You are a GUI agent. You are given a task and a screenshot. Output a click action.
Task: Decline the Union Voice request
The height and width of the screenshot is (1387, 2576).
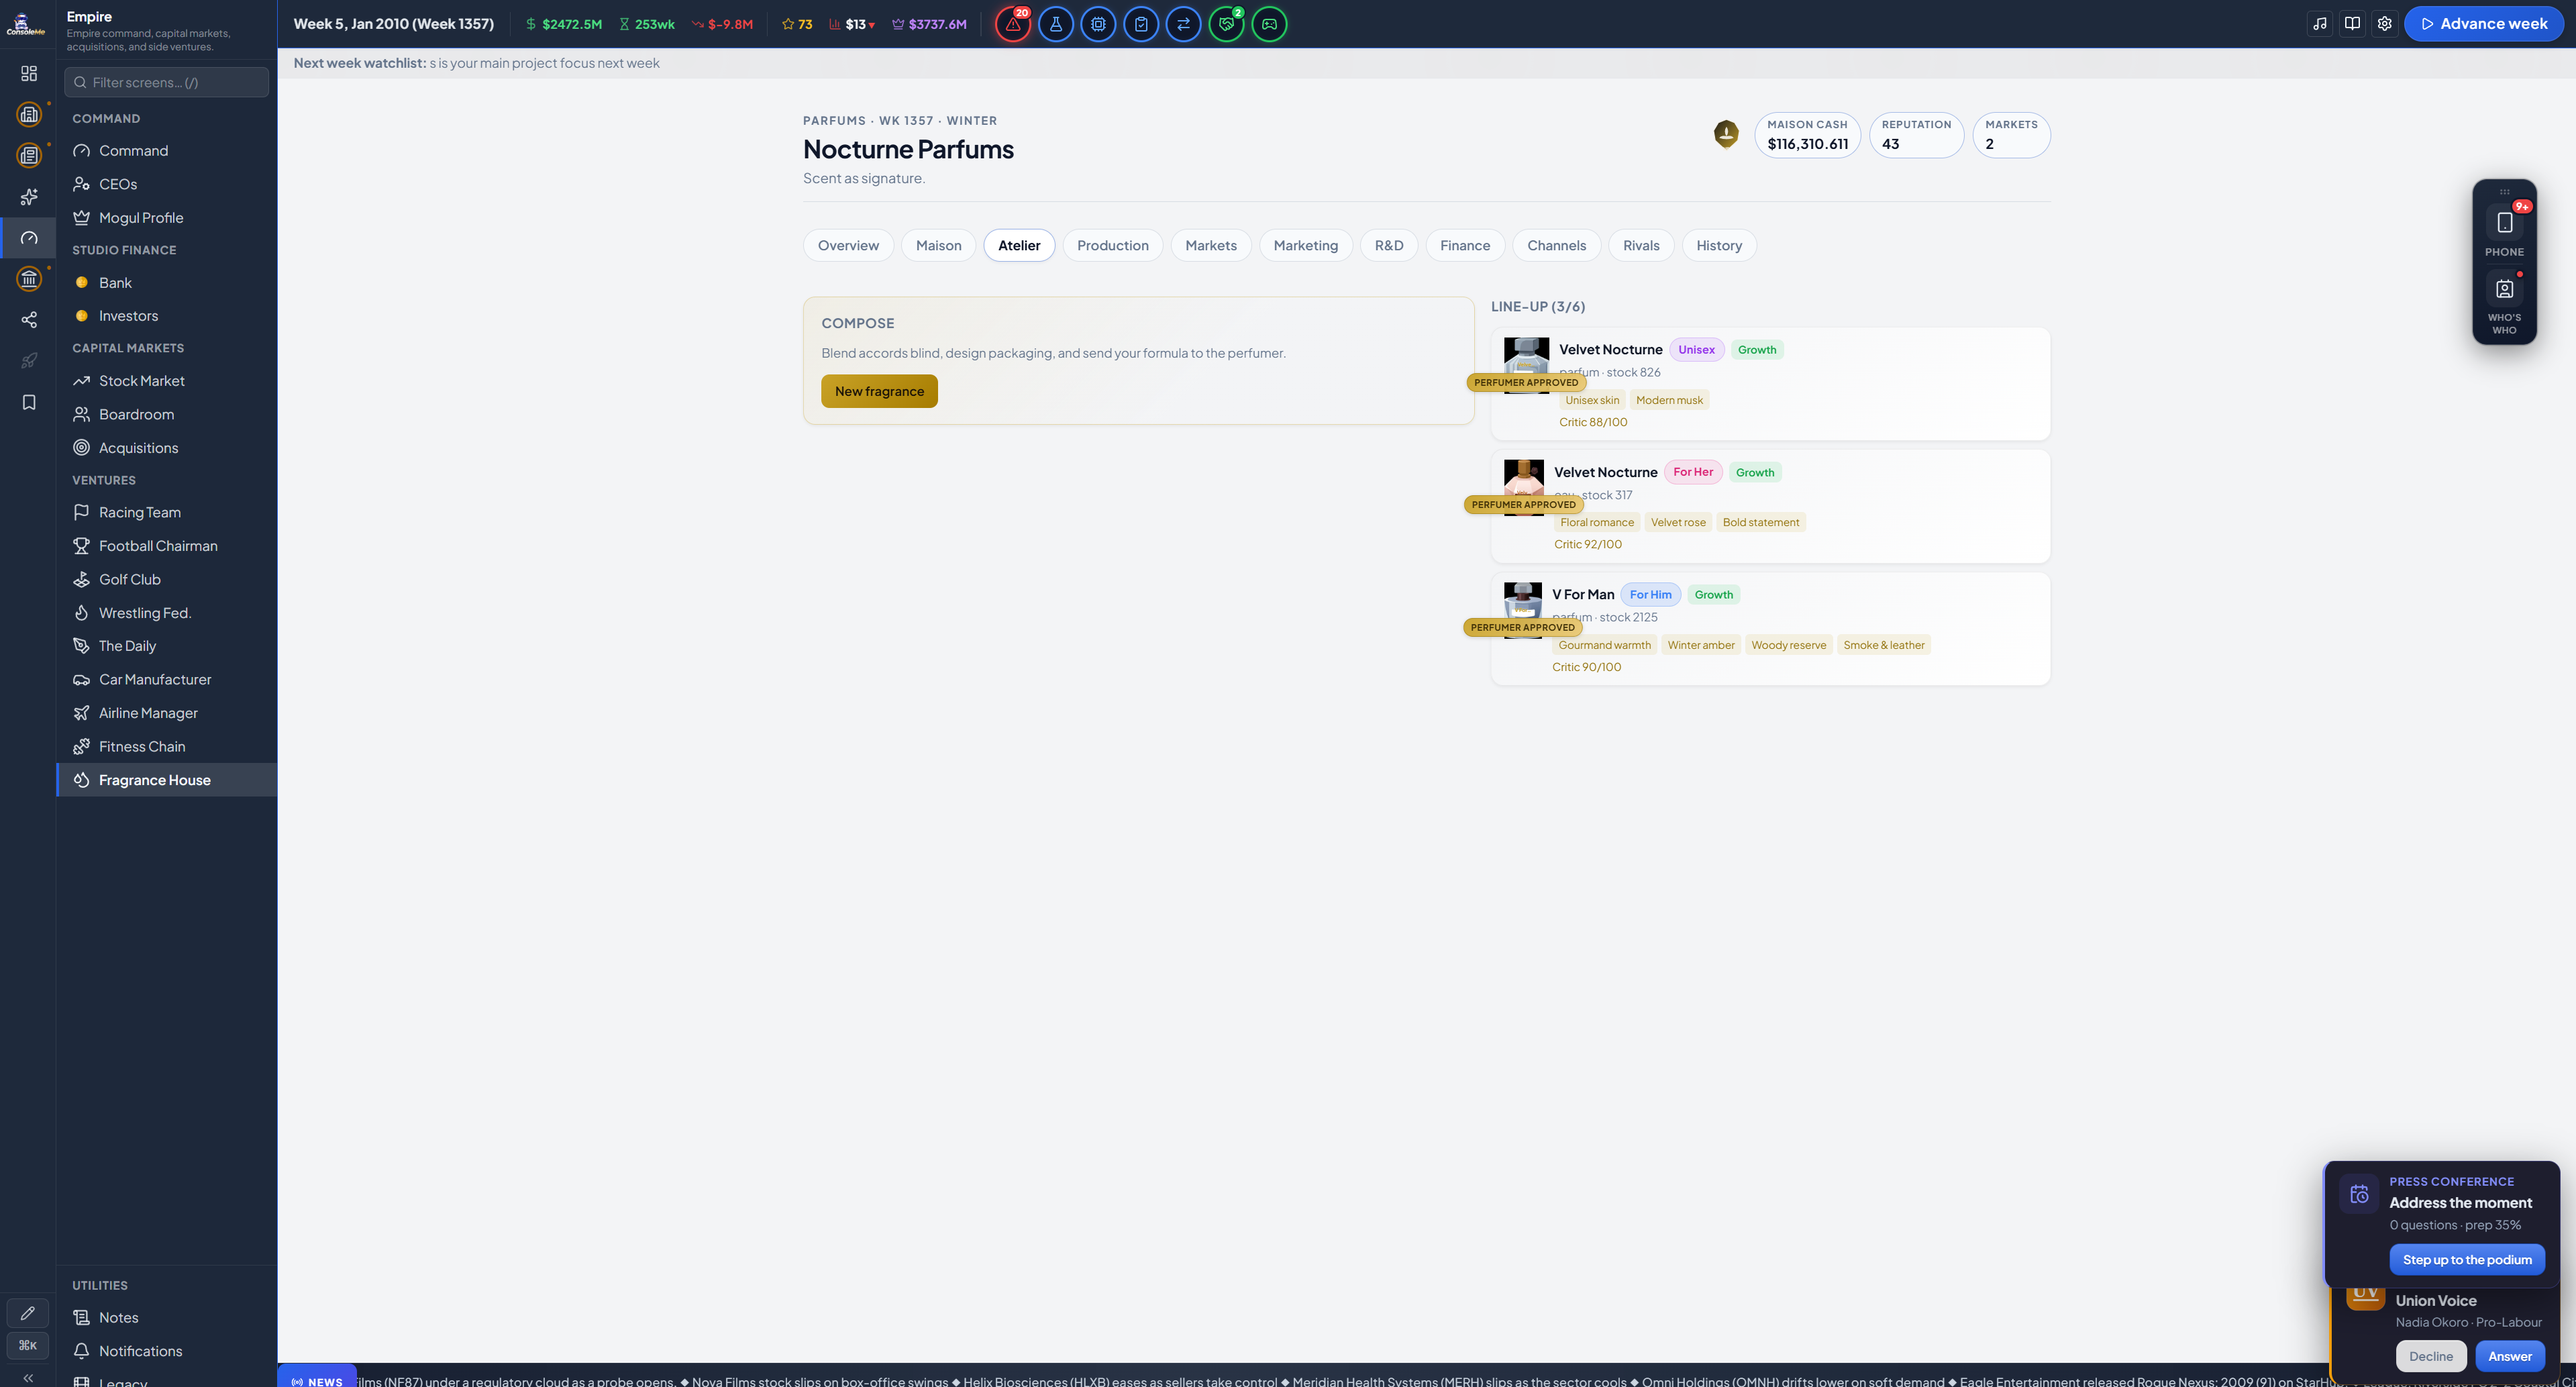point(2430,1356)
